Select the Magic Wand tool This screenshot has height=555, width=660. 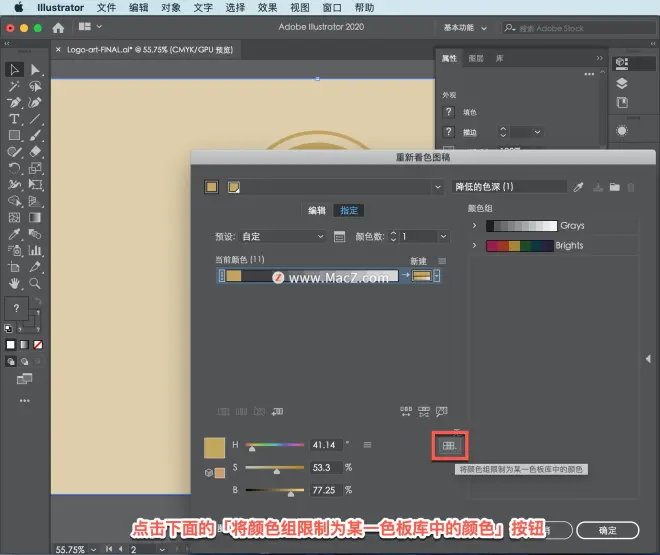14,86
